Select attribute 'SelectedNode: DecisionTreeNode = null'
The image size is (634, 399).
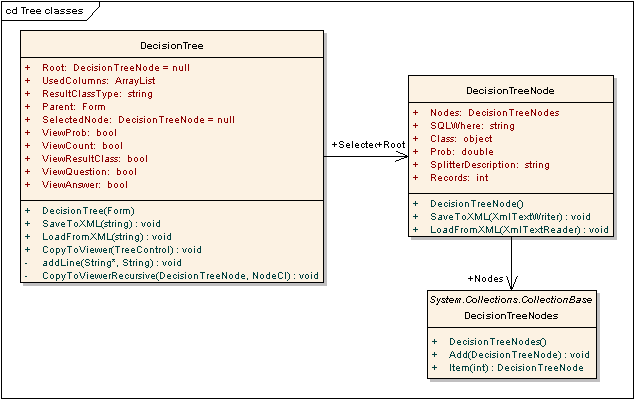[138, 120]
